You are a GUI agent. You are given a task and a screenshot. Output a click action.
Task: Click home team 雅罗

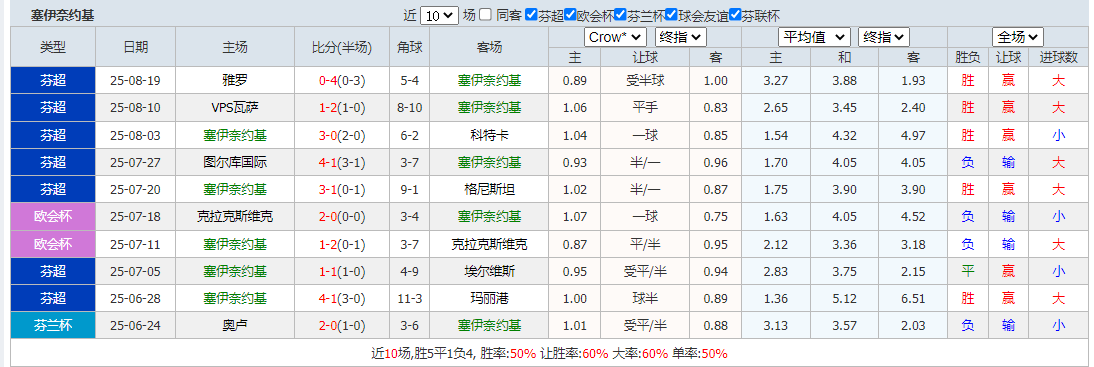[234, 81]
